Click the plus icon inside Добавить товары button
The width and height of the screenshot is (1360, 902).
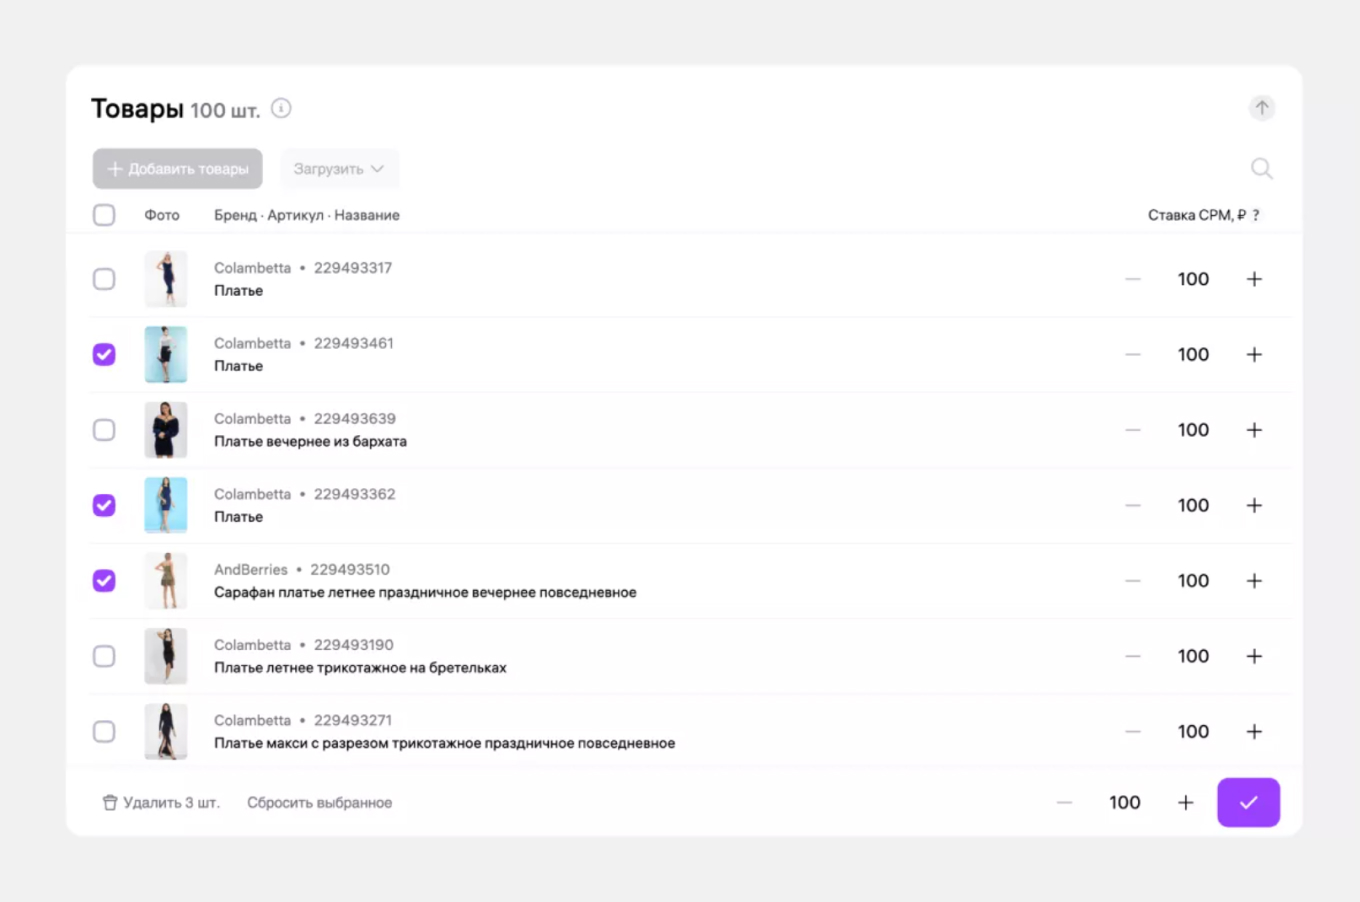coord(115,168)
